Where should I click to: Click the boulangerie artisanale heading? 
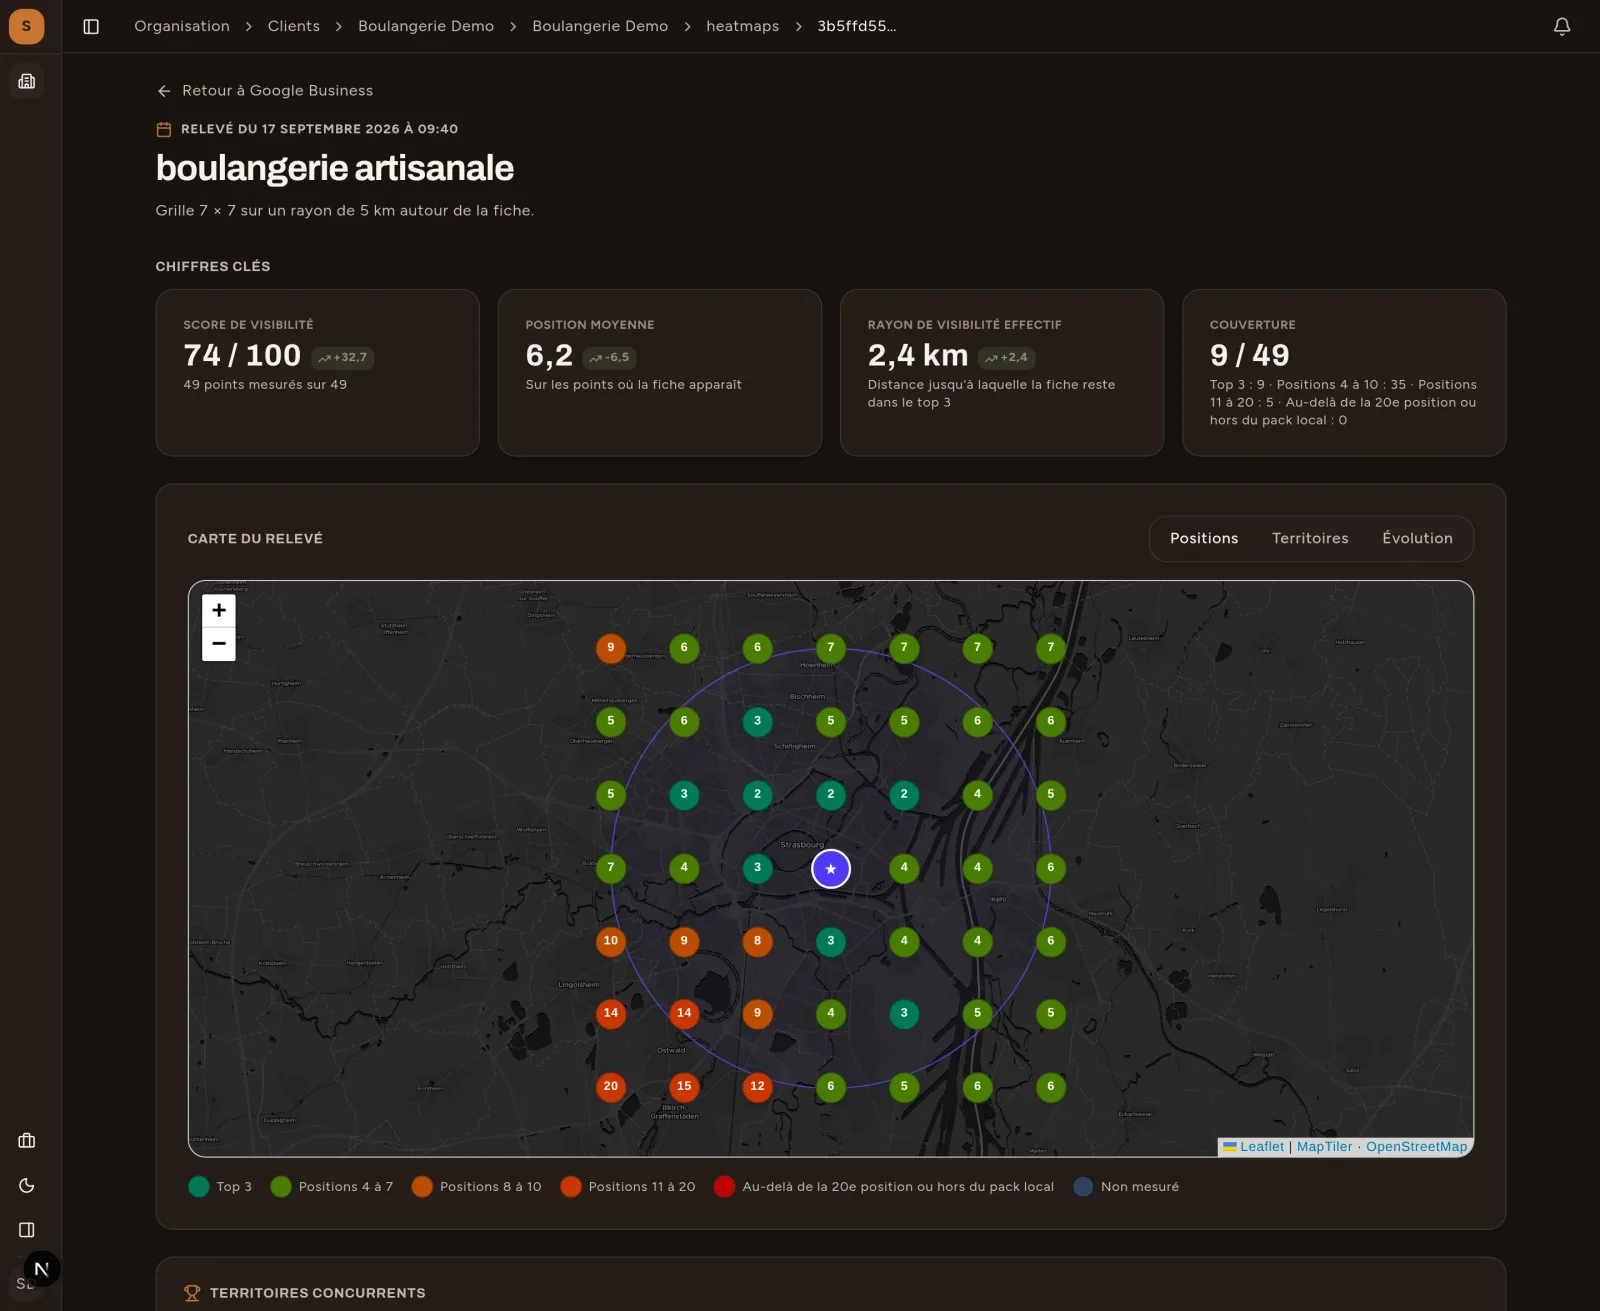click(x=335, y=168)
